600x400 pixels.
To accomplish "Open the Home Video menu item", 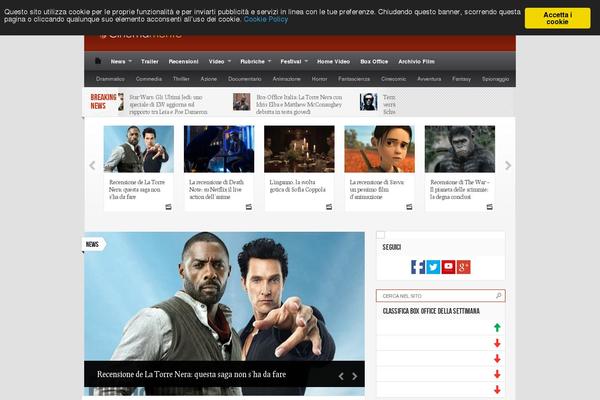I will click(x=333, y=61).
